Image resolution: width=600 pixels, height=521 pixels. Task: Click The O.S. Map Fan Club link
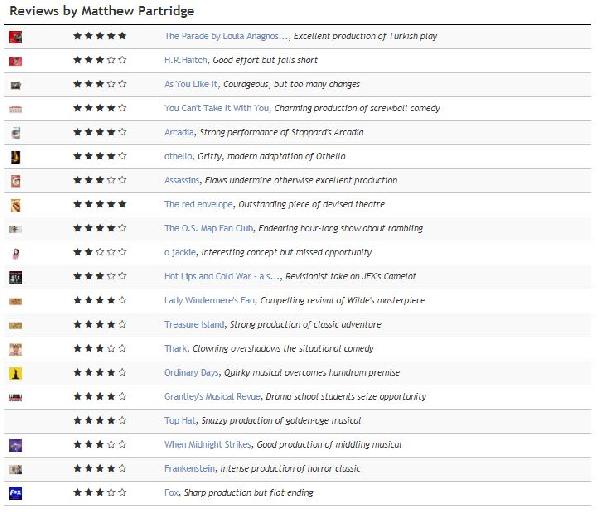click(209, 228)
